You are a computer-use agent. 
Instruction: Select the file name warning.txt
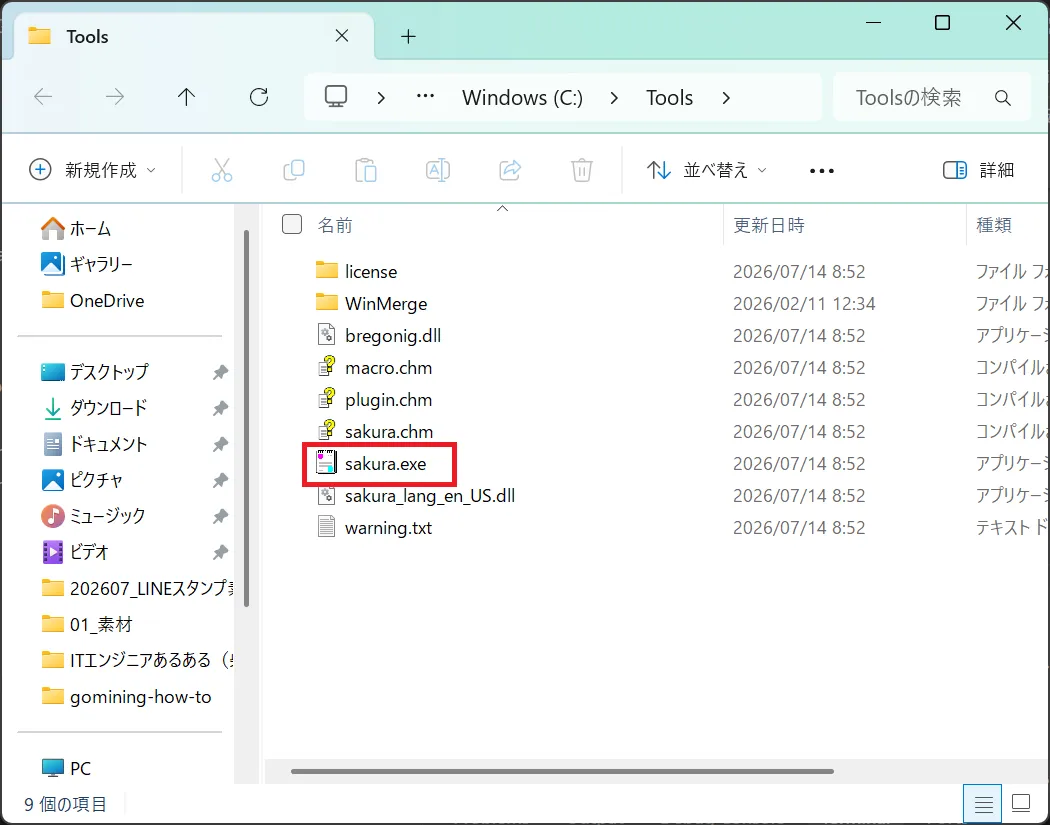click(388, 528)
